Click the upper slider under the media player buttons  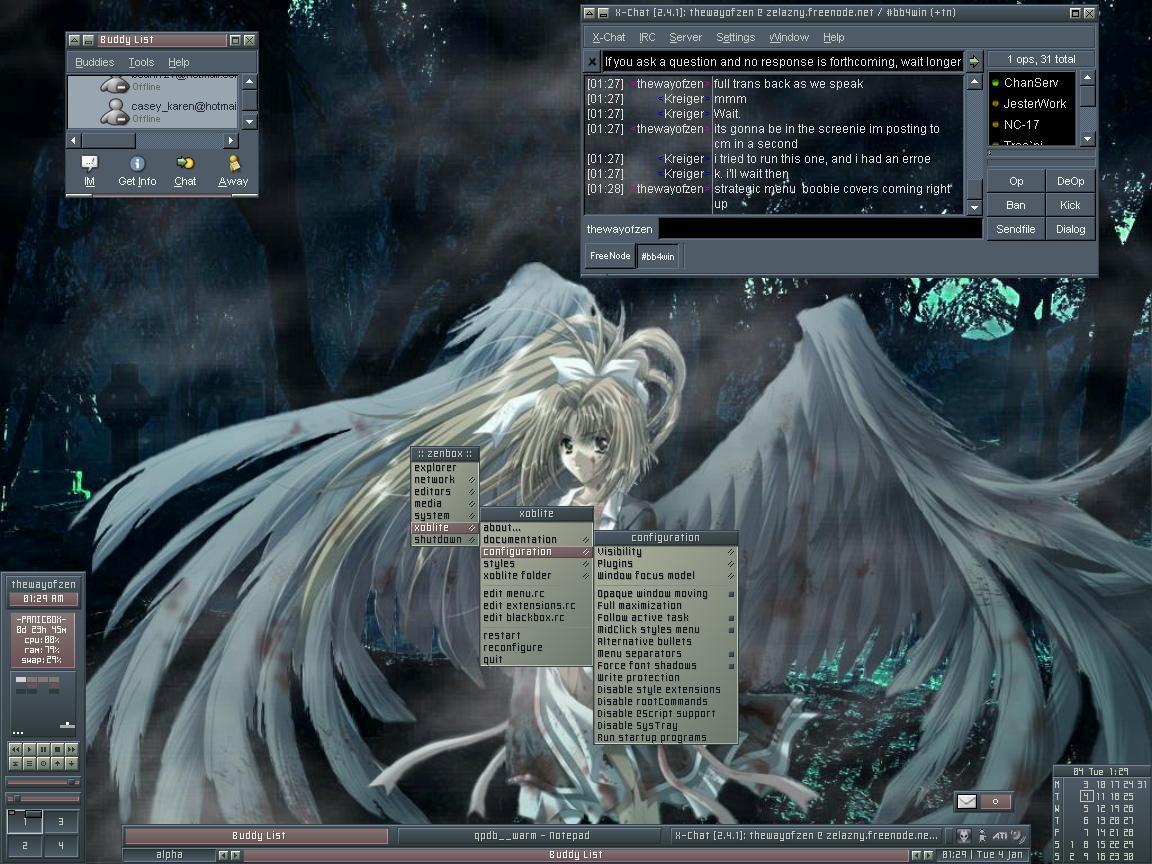(43, 782)
